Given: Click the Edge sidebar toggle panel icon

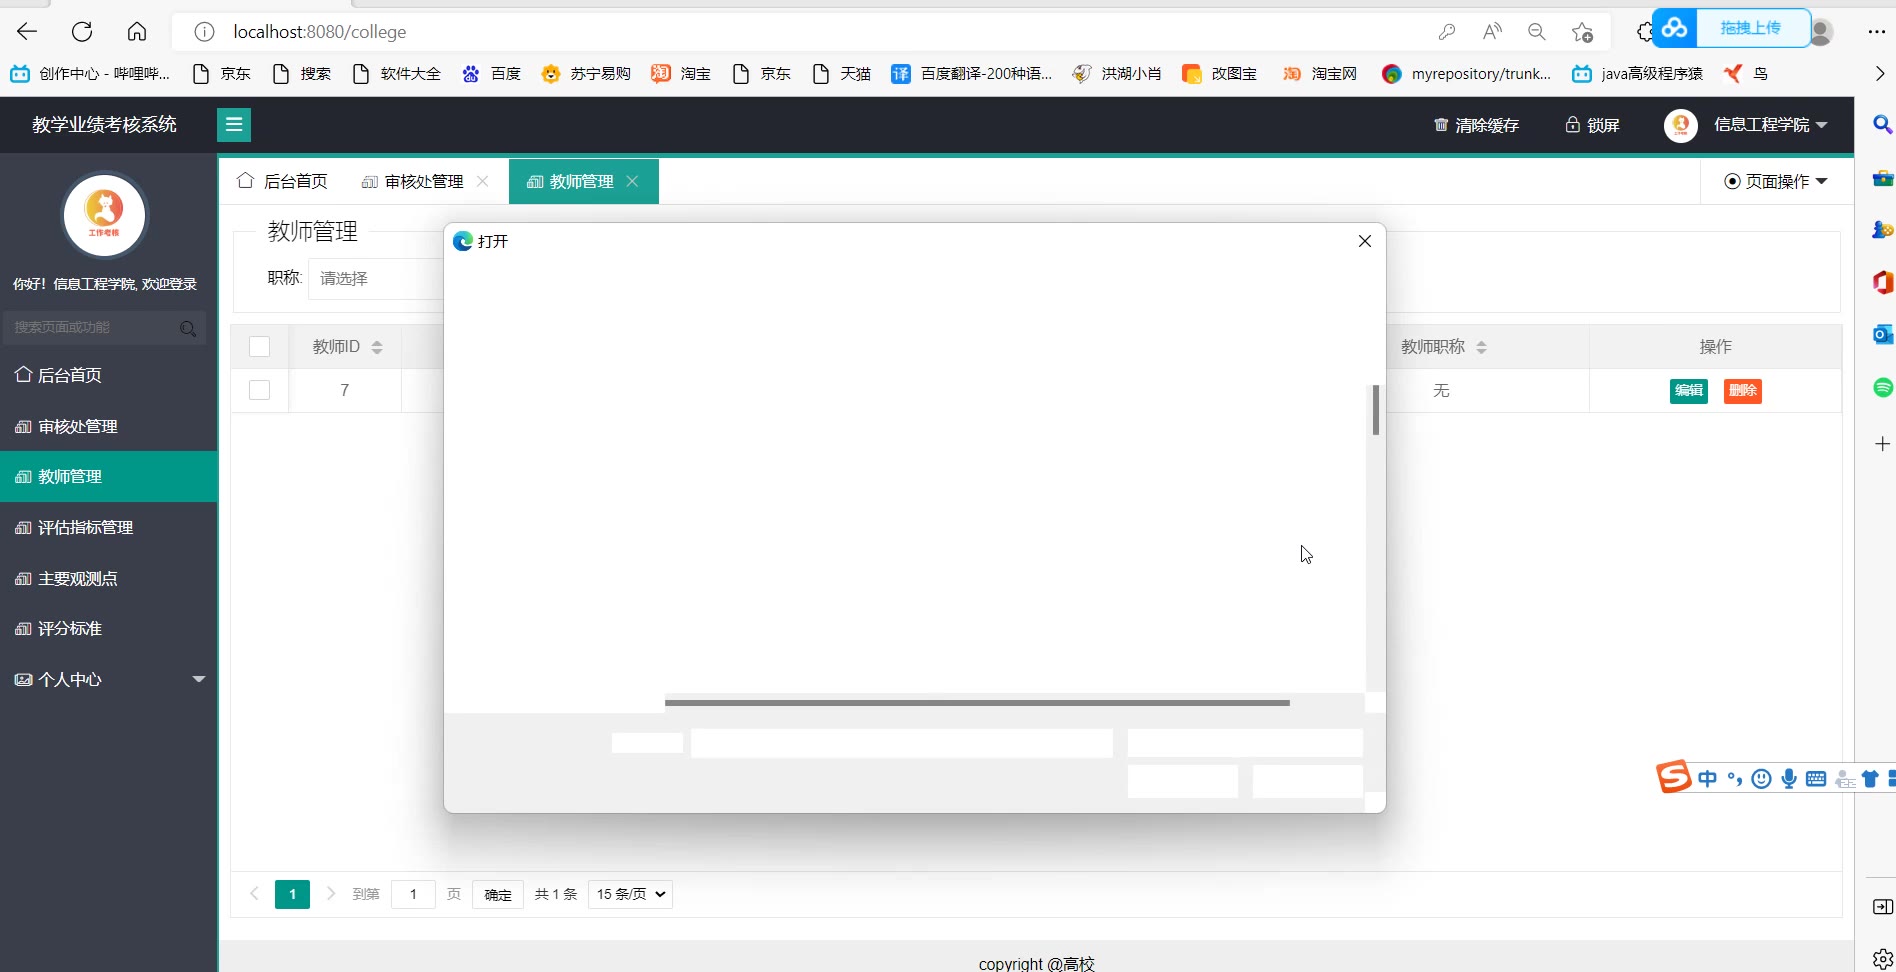Looking at the screenshot, I should (1882, 907).
